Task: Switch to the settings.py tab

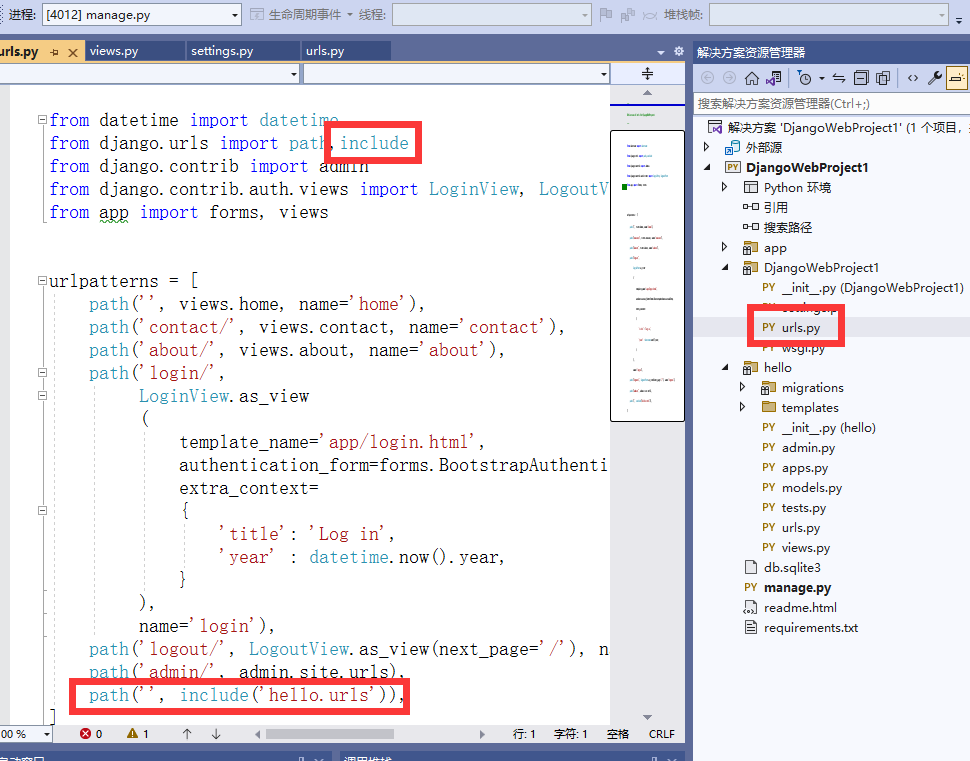Action: point(242,50)
